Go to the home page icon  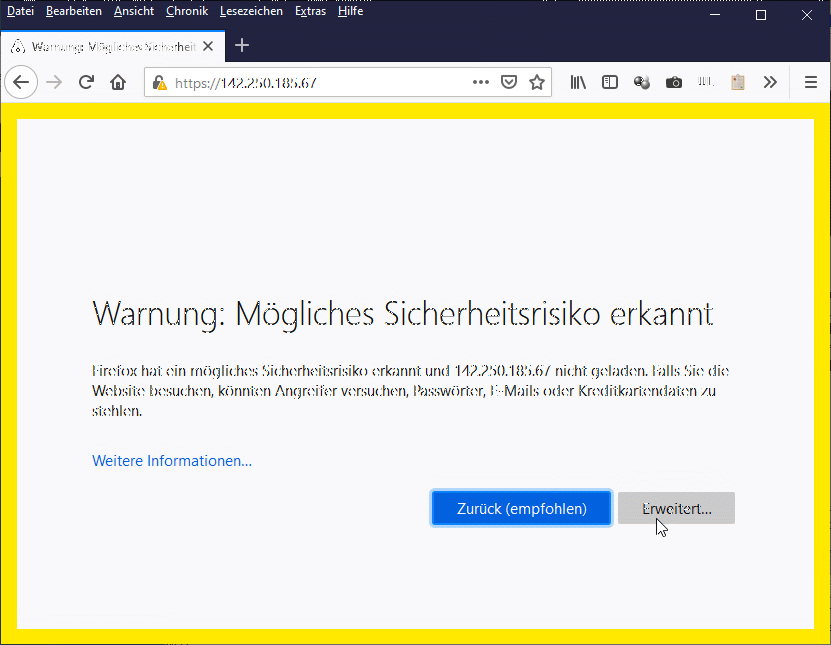(x=118, y=83)
